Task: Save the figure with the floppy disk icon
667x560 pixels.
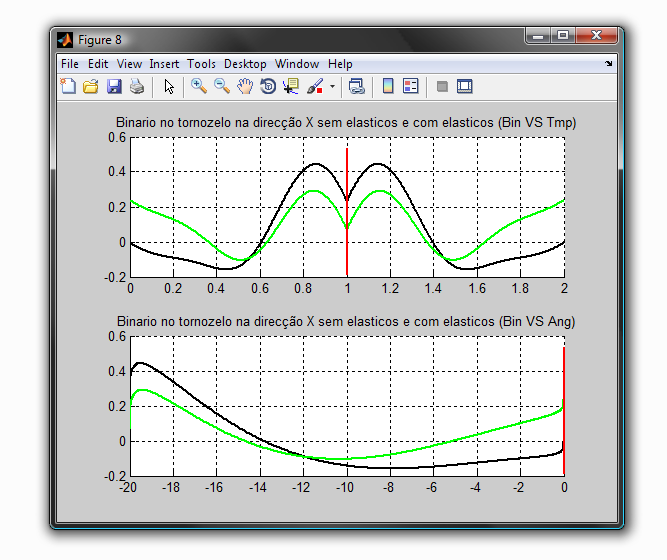Action: click(114, 87)
